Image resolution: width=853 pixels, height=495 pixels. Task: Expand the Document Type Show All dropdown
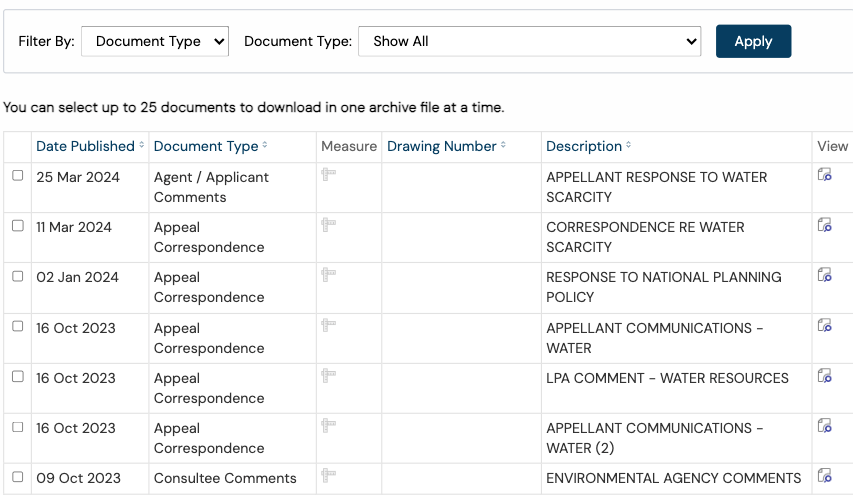point(529,41)
